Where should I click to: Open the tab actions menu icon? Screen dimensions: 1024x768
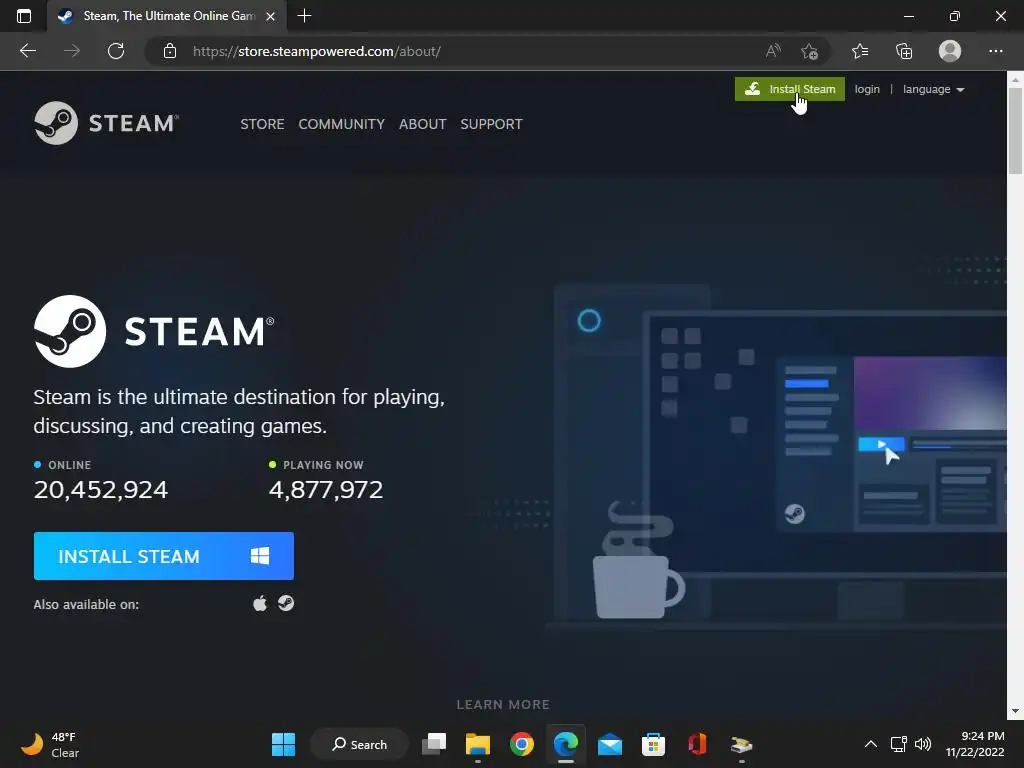(x=24, y=16)
